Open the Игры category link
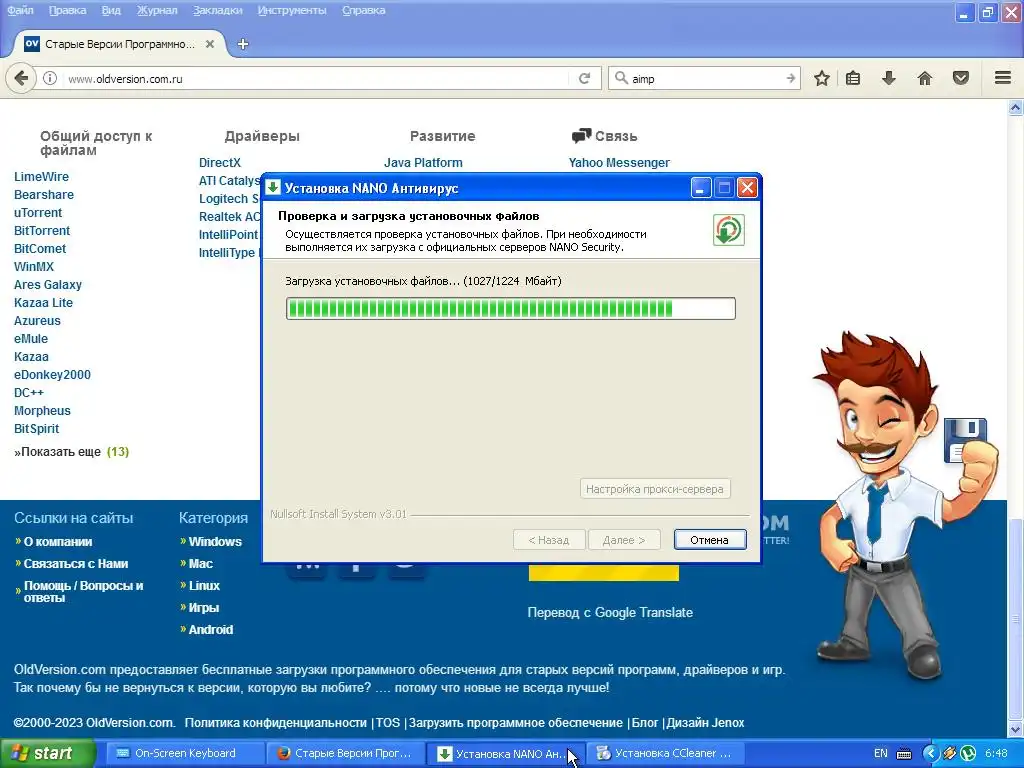Image resolution: width=1024 pixels, height=768 pixels. click(x=204, y=608)
